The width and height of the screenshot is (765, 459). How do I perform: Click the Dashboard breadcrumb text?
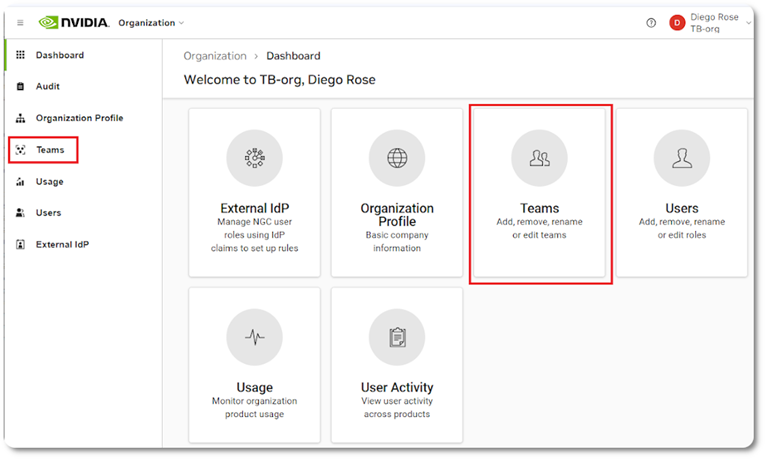coord(293,56)
